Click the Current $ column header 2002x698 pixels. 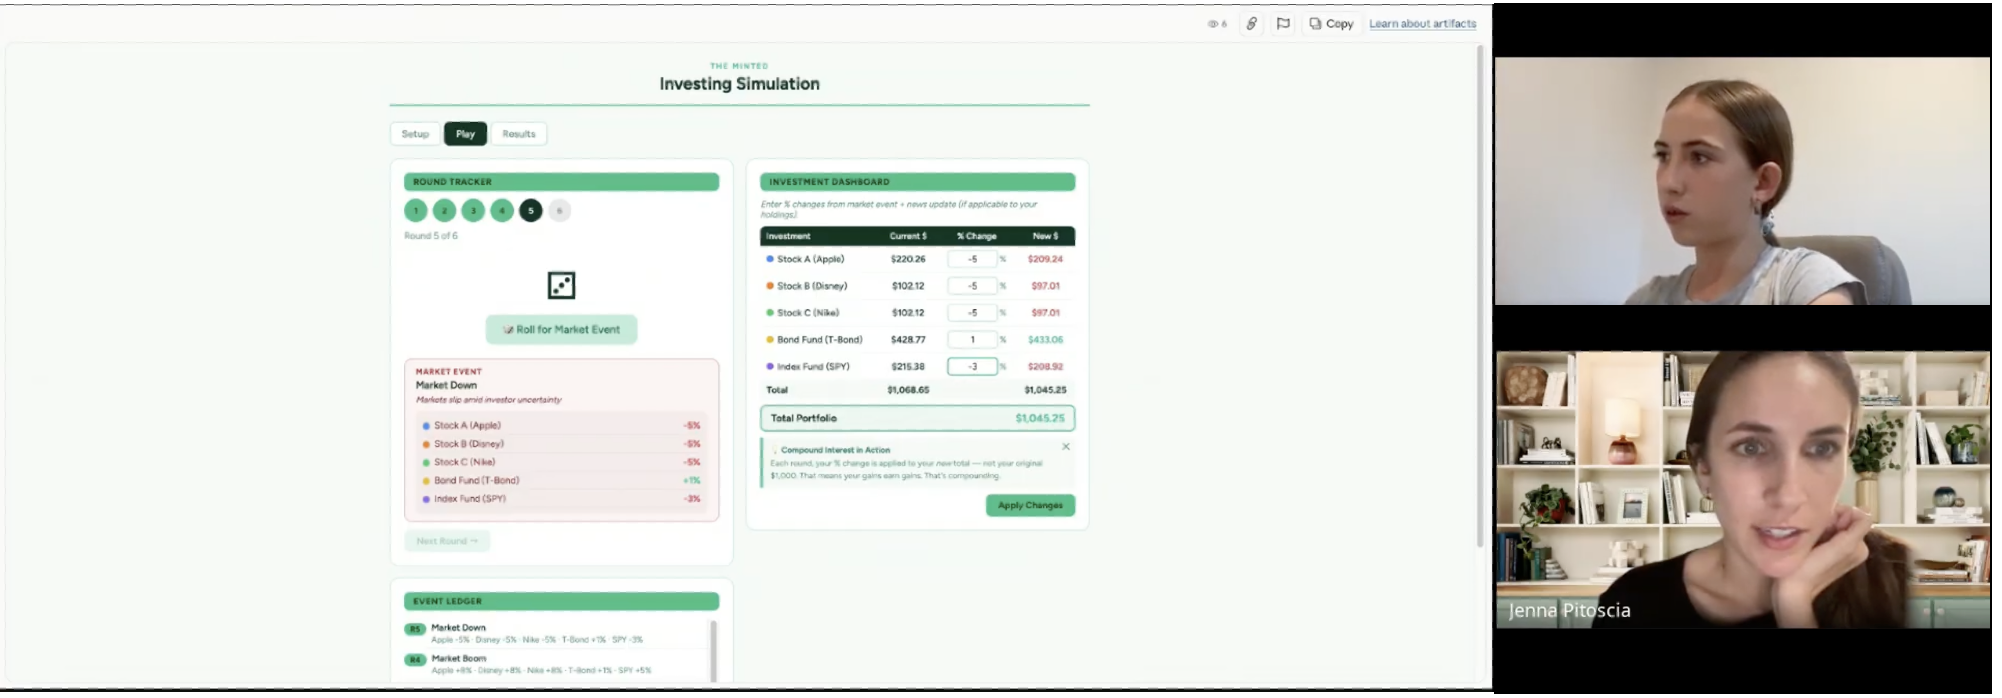click(908, 236)
